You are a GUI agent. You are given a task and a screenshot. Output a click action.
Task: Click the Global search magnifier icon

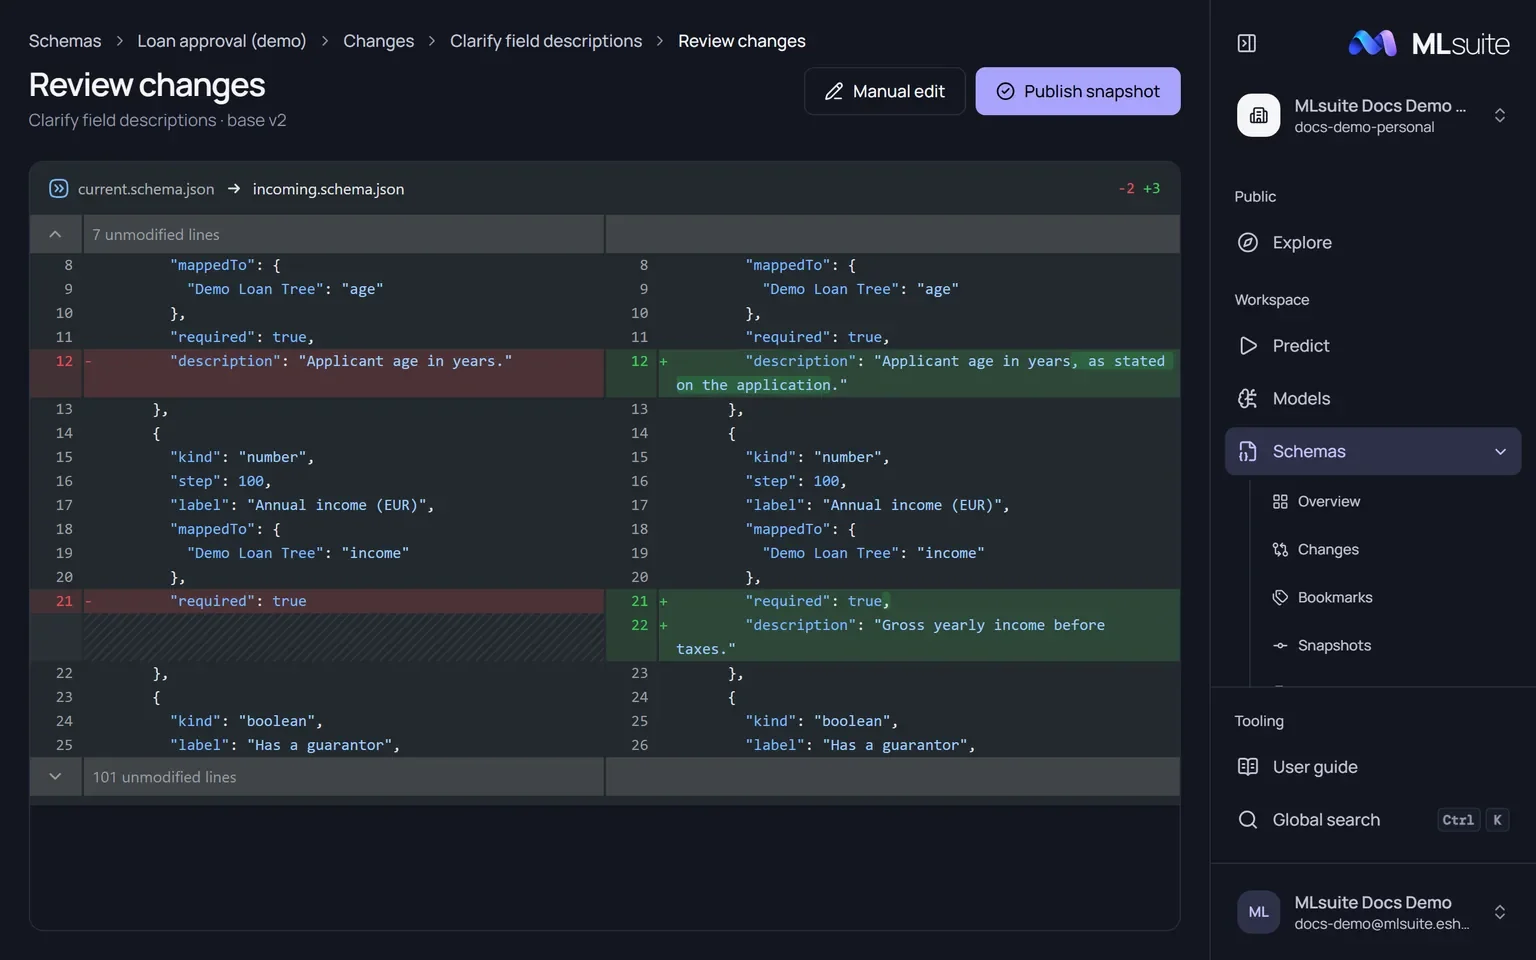click(1248, 820)
